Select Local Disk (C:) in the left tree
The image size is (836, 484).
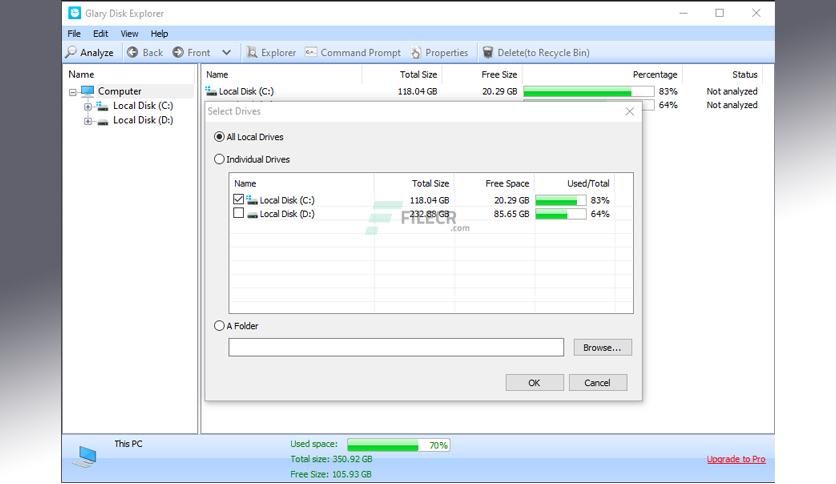tap(143, 106)
